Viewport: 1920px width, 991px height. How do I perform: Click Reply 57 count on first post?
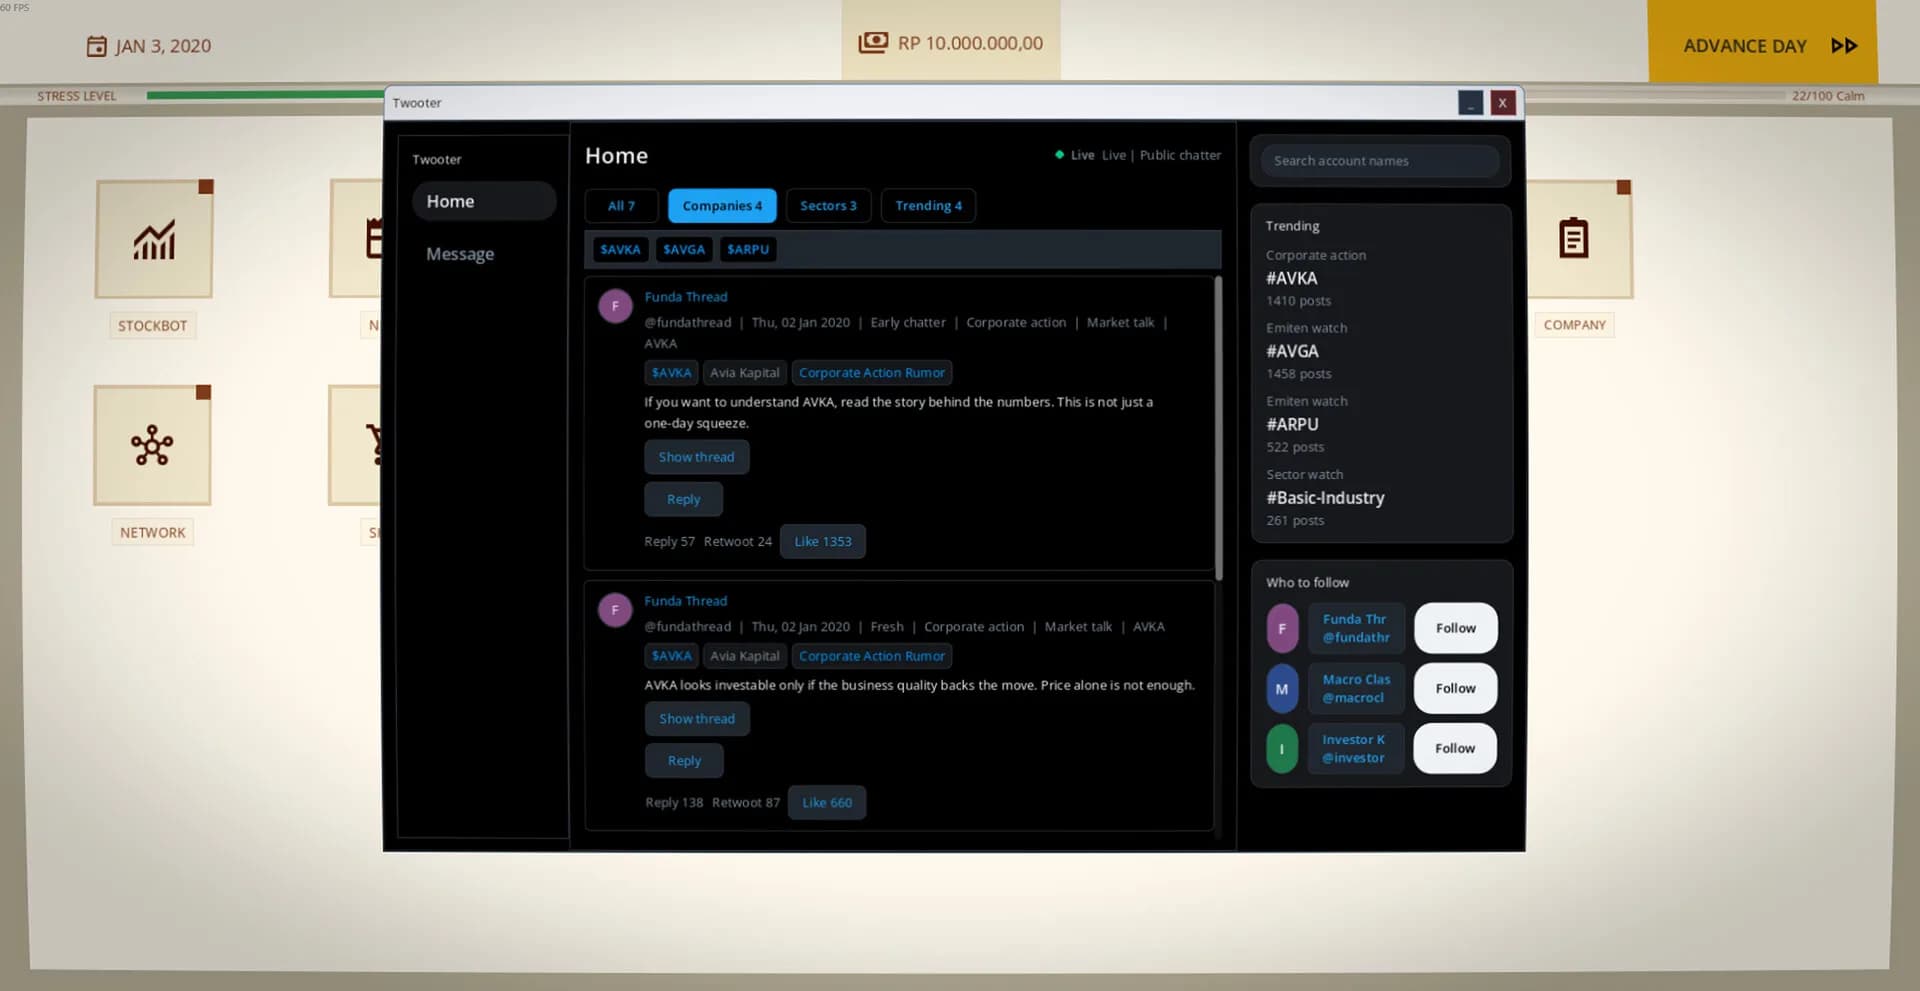669,542
